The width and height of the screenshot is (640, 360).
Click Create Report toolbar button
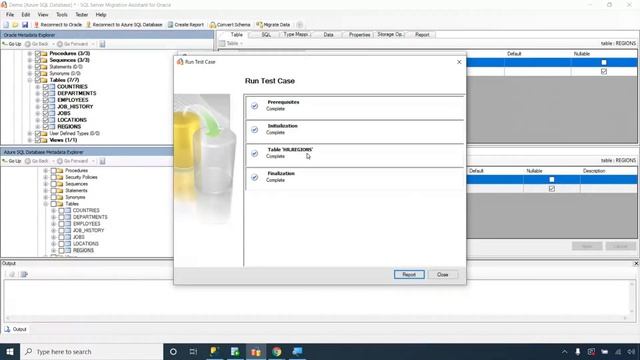click(x=186, y=25)
